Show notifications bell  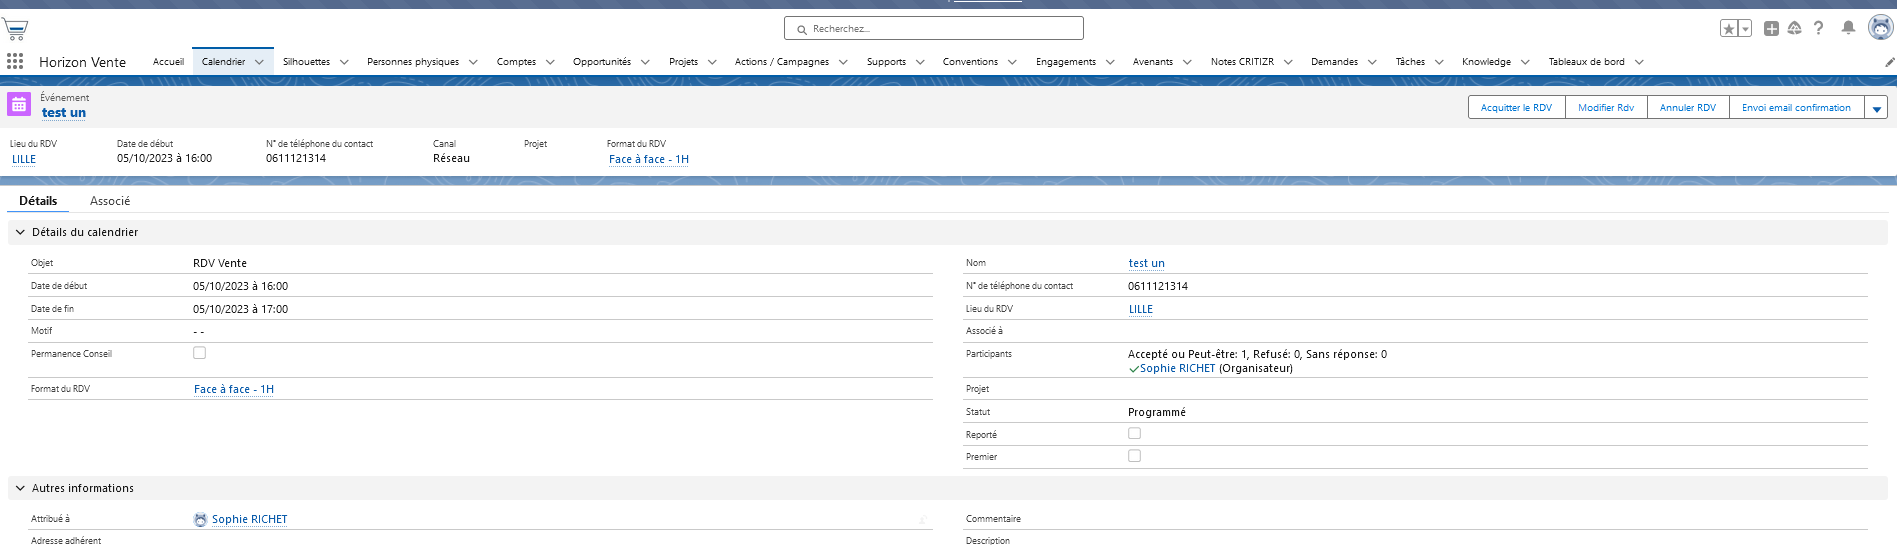pyautogui.click(x=1848, y=28)
